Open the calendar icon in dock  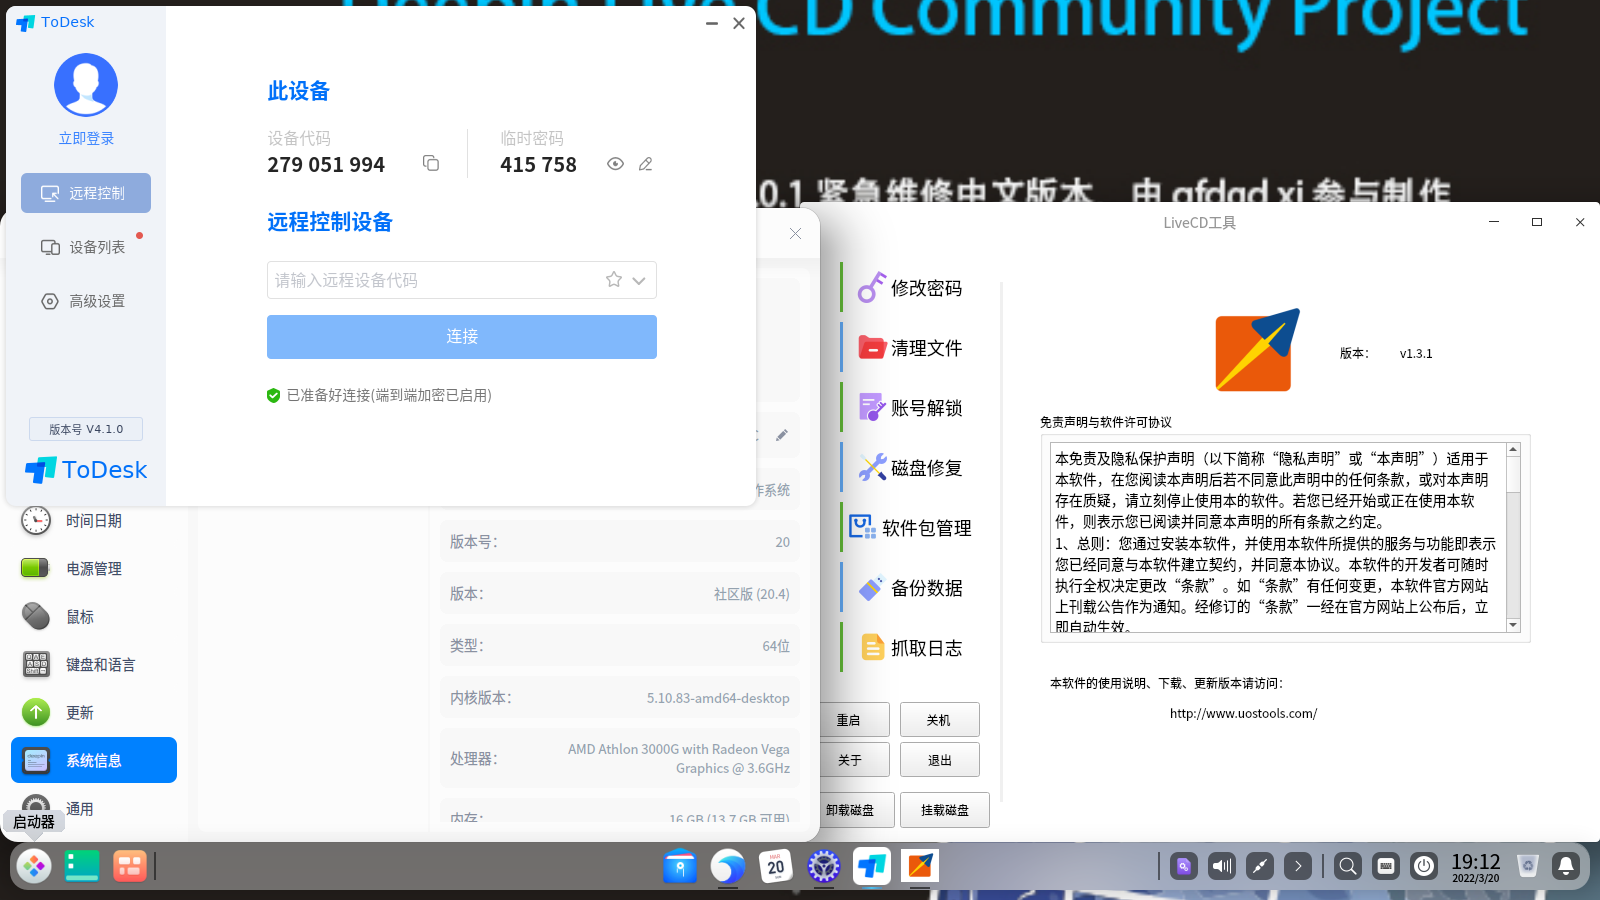pyautogui.click(x=776, y=866)
